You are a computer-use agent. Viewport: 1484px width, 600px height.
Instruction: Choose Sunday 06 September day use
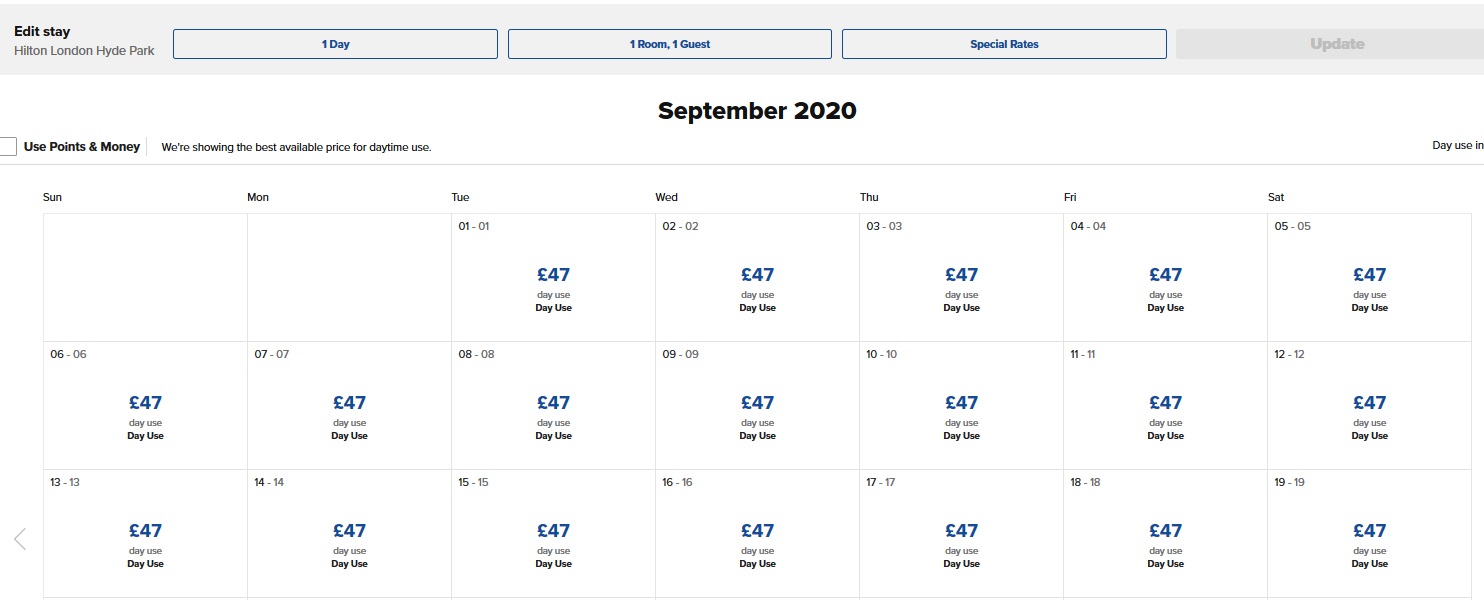pos(145,404)
